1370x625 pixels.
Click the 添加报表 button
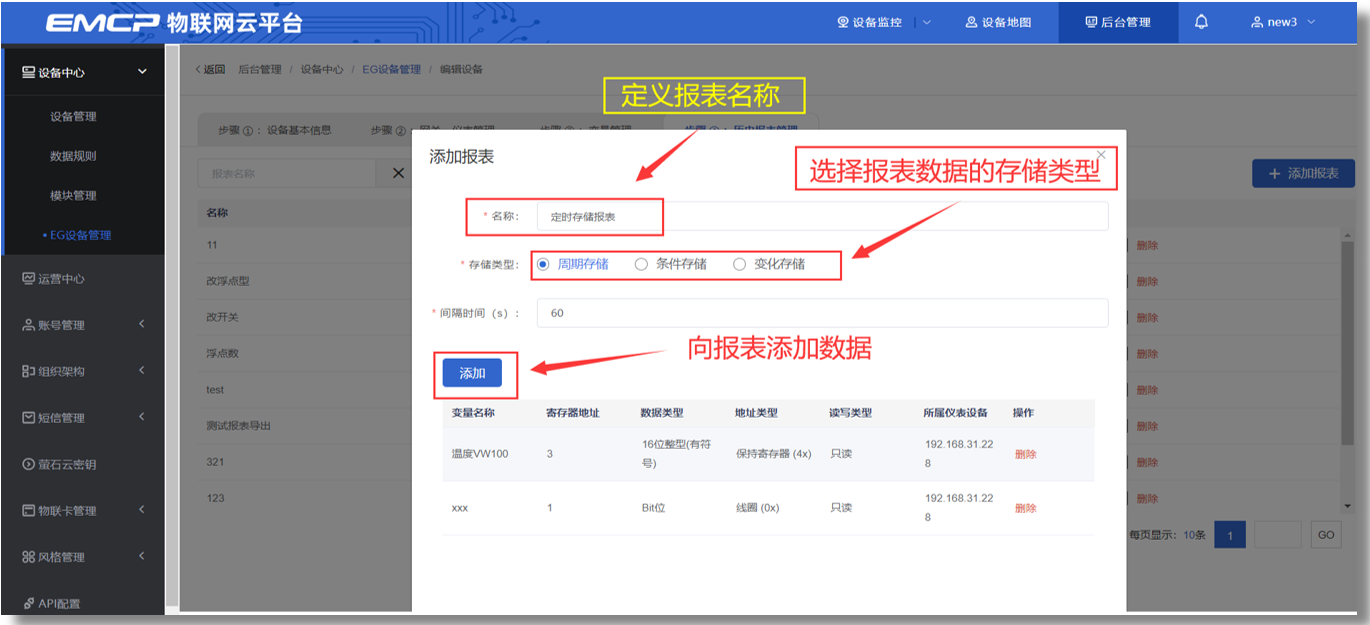(1303, 173)
